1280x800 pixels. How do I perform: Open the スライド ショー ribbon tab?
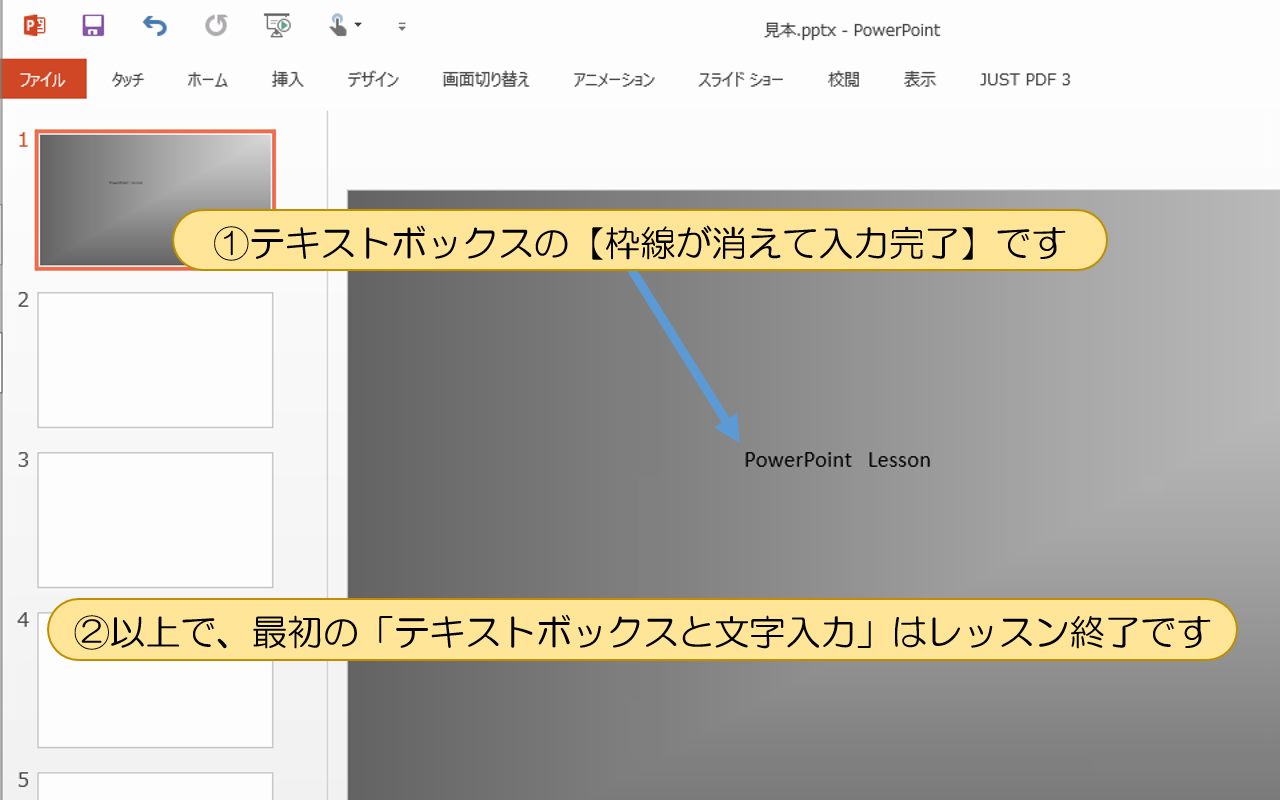tap(741, 80)
